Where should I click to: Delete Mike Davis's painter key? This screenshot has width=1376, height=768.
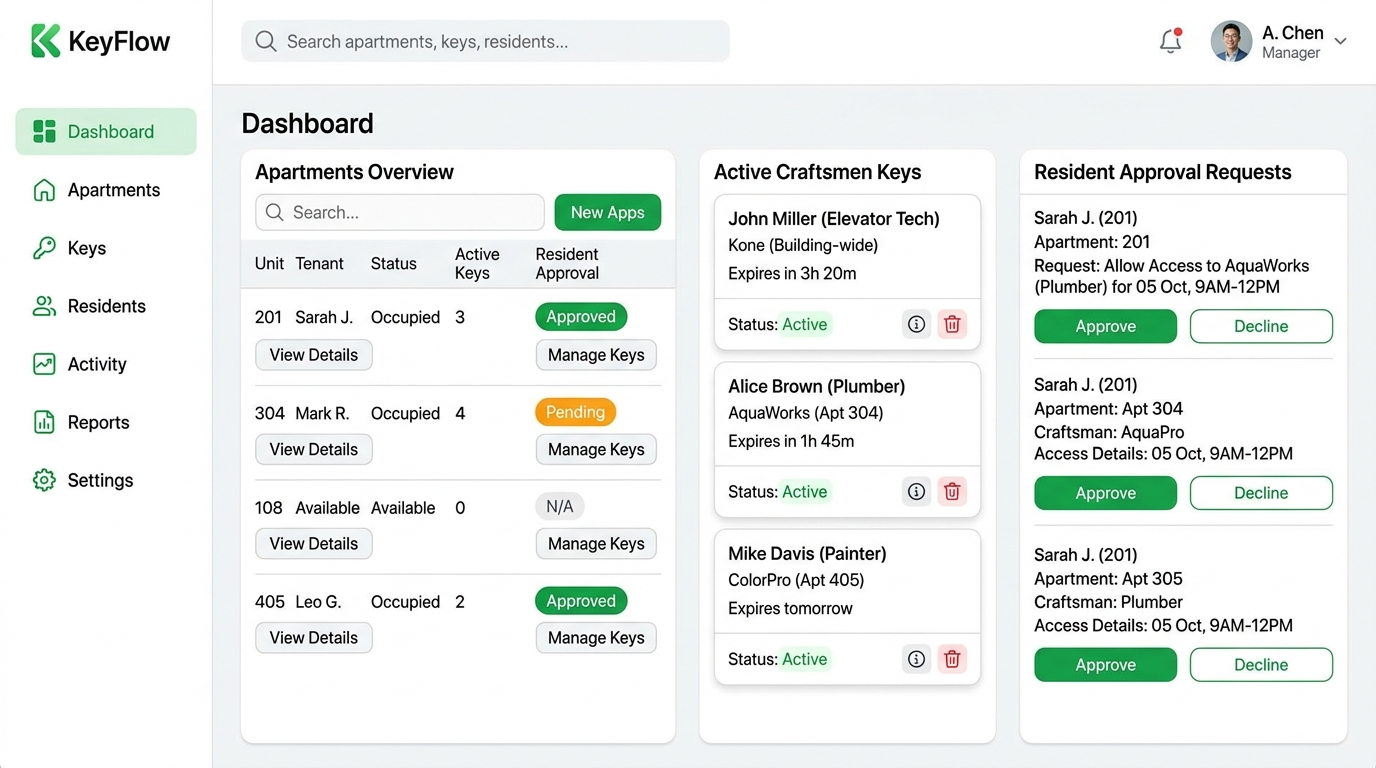pos(952,659)
